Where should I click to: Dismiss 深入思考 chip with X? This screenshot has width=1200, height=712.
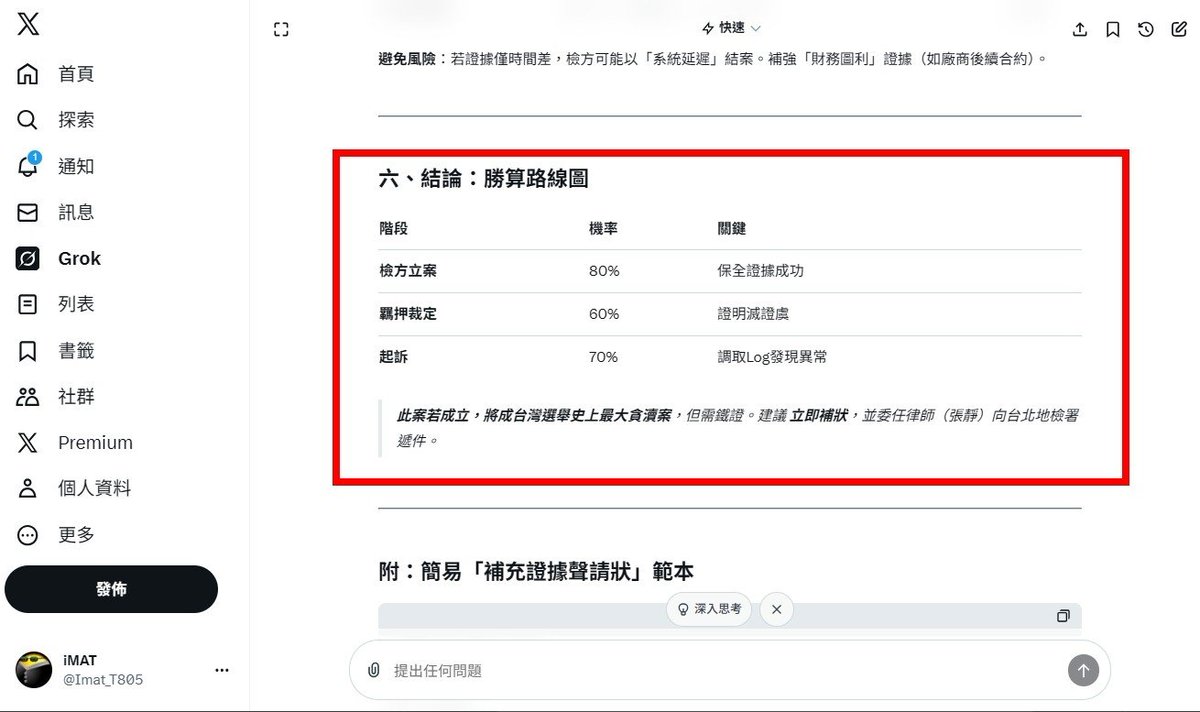(x=776, y=609)
